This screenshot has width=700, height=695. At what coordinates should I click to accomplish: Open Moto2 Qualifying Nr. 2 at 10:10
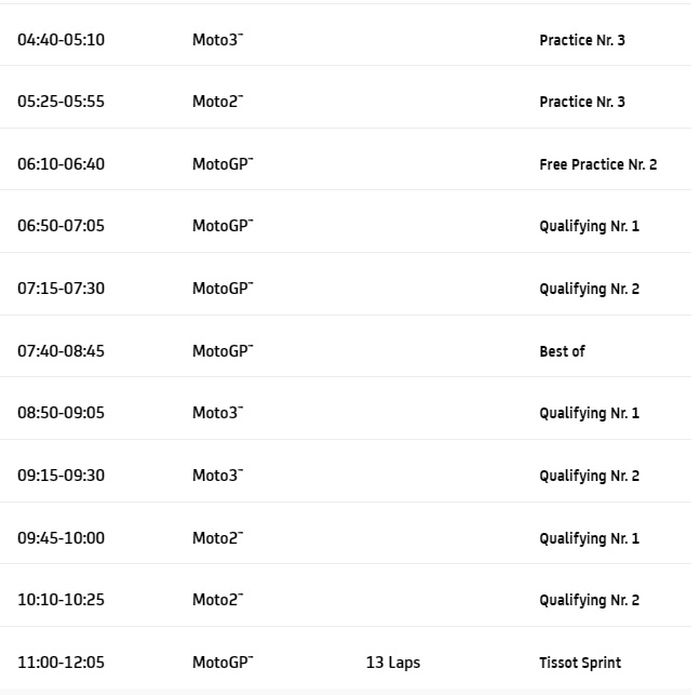[589, 600]
